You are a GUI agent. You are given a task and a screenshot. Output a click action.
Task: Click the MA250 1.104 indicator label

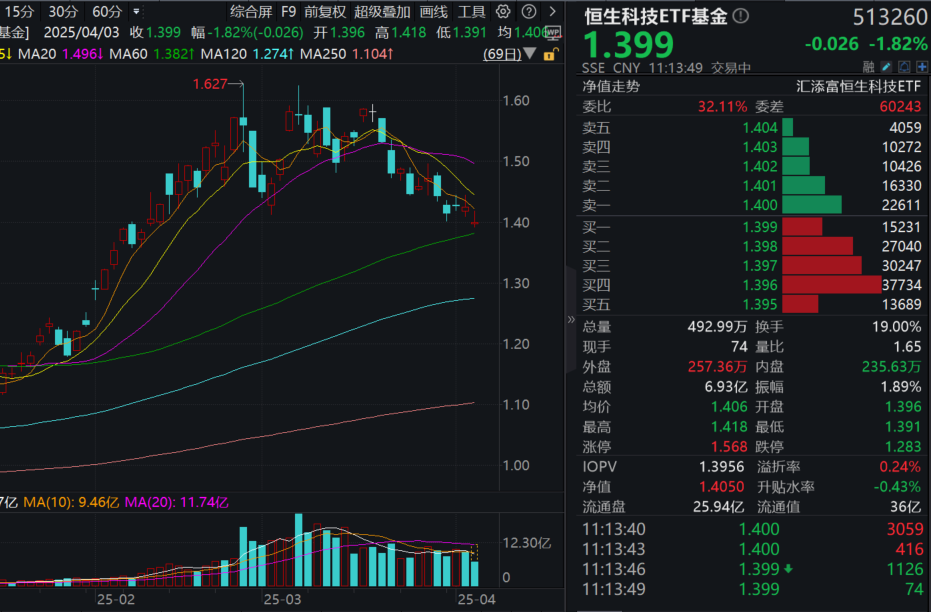coord(347,54)
